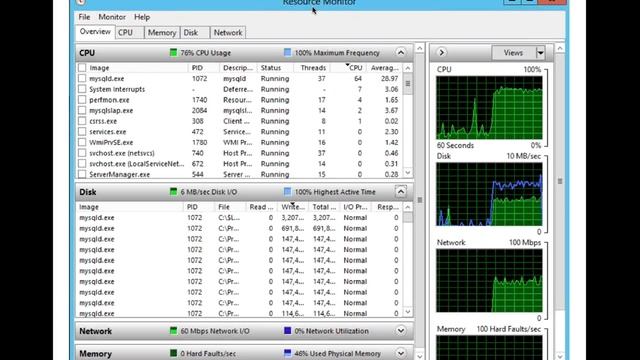Tick the select-all checkbox beside Image header

(82, 68)
